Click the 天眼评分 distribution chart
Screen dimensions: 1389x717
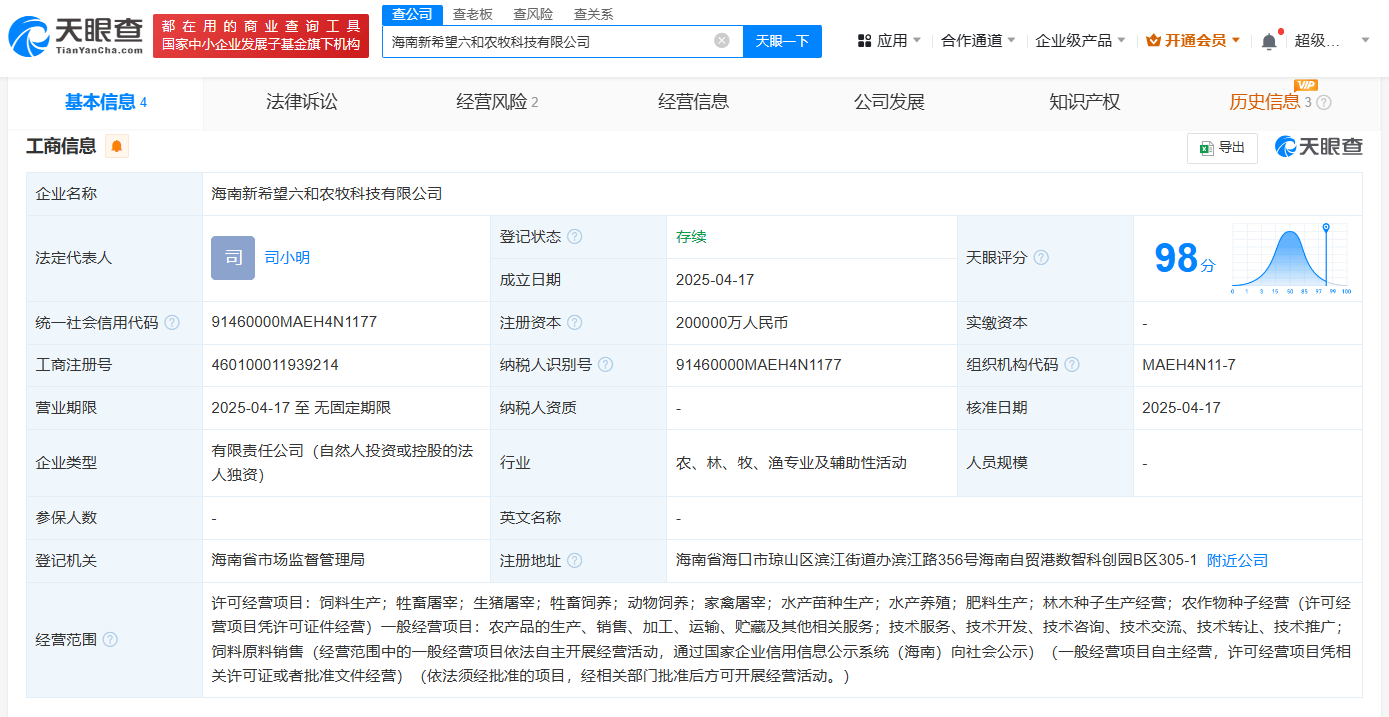point(1291,258)
